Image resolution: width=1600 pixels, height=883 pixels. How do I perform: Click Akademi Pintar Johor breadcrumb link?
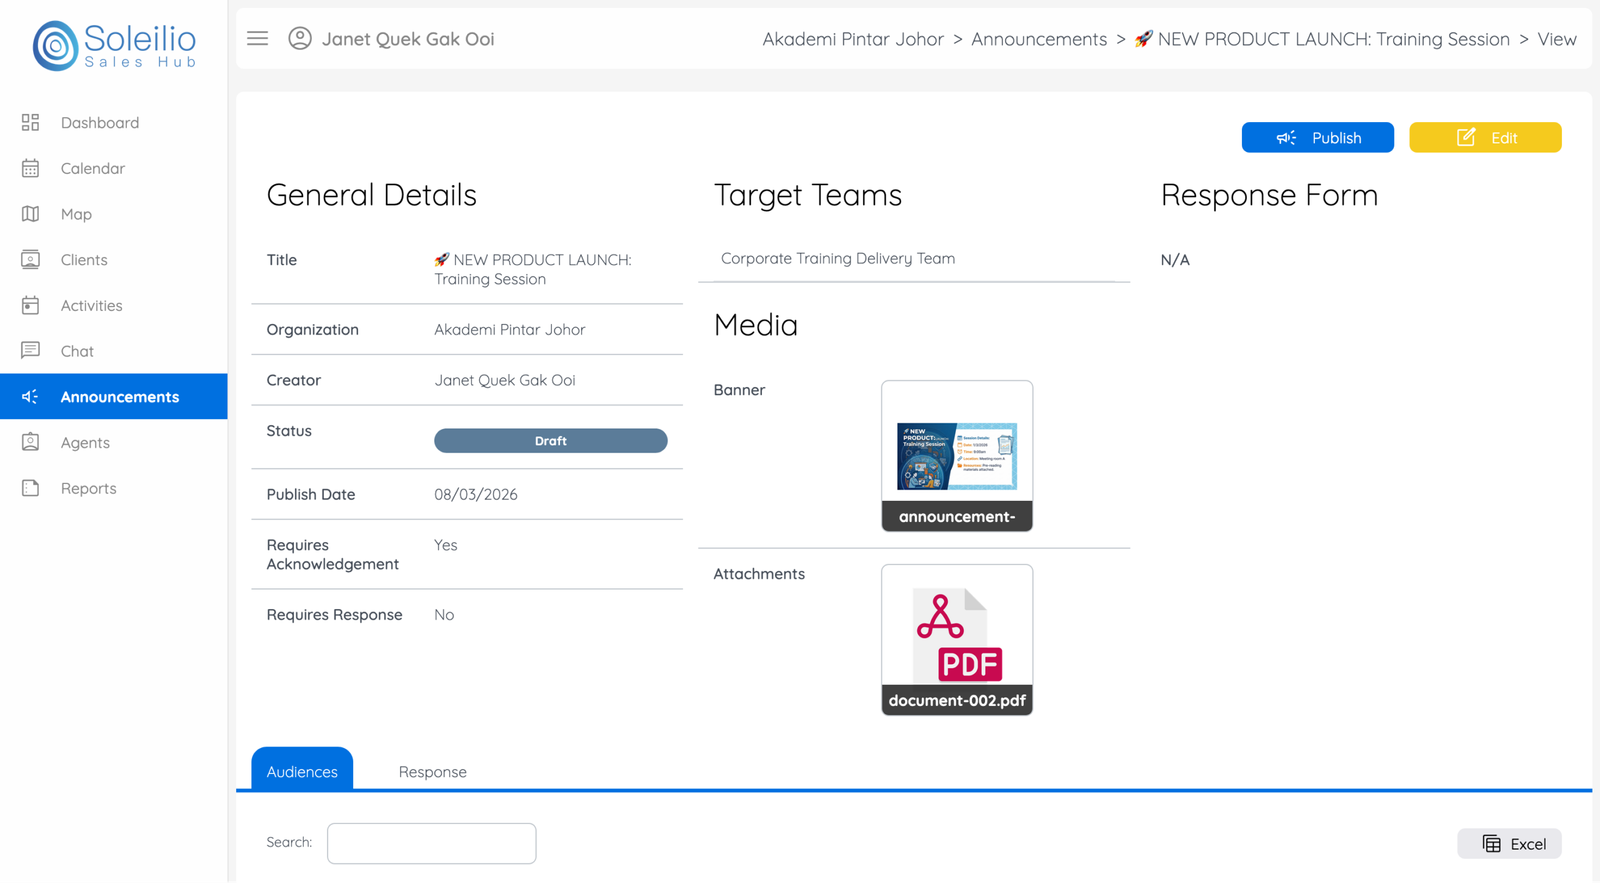coord(853,39)
